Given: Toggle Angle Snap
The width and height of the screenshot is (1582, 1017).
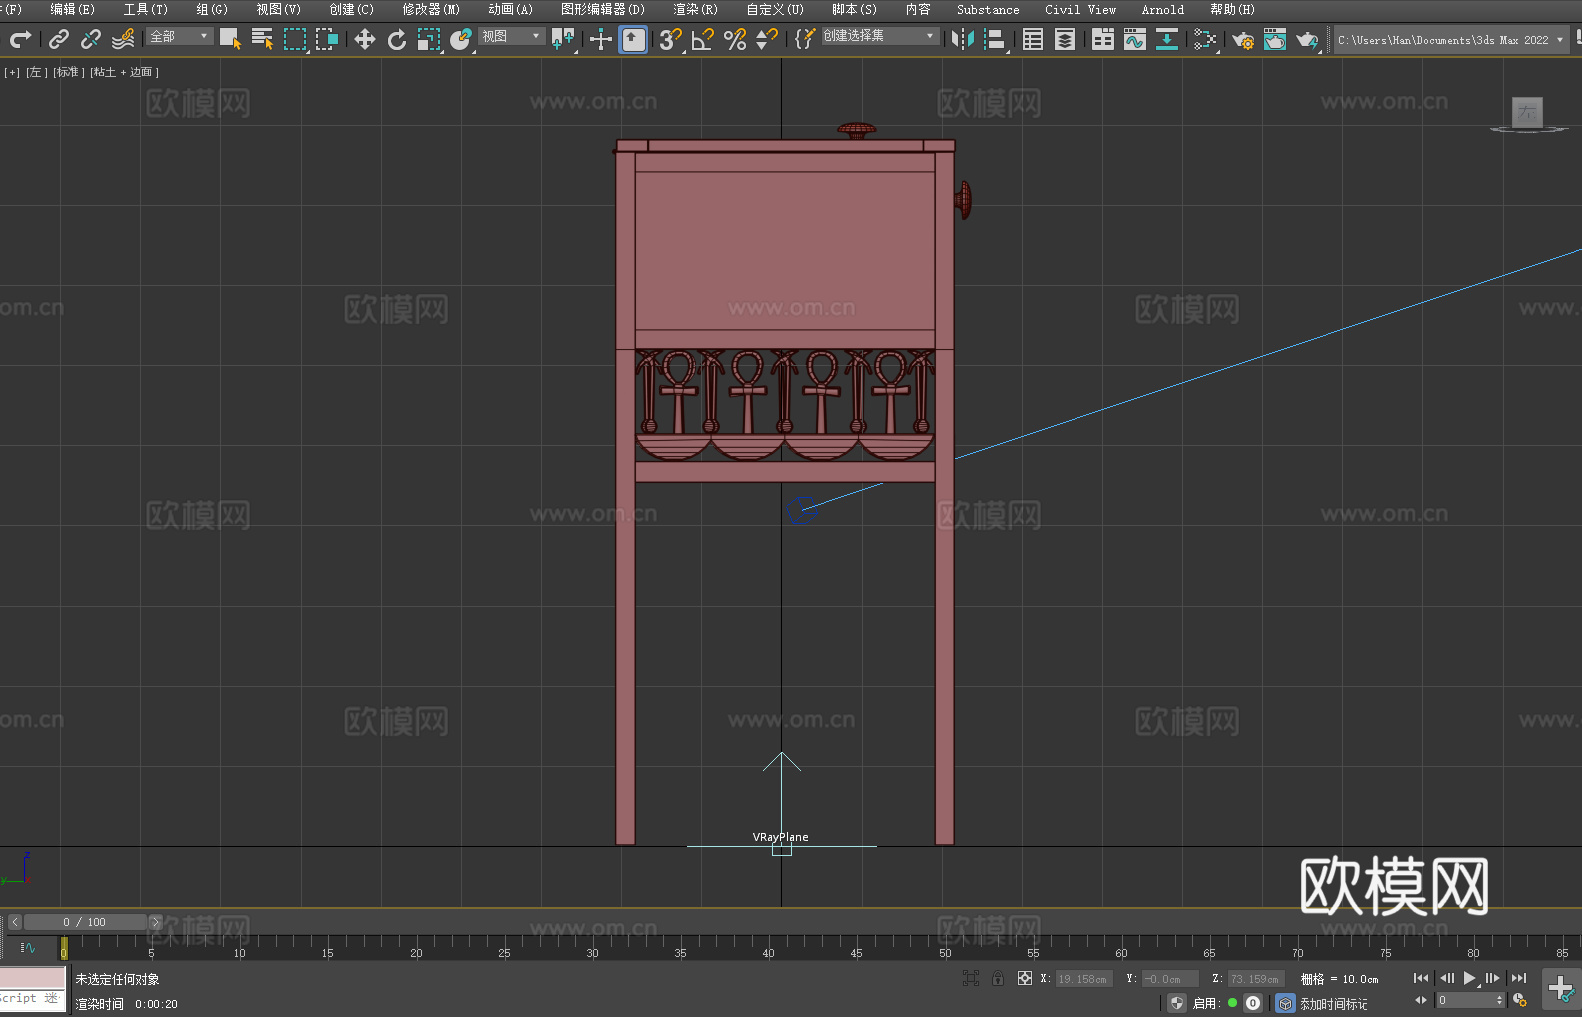Looking at the screenshot, I should pos(703,39).
